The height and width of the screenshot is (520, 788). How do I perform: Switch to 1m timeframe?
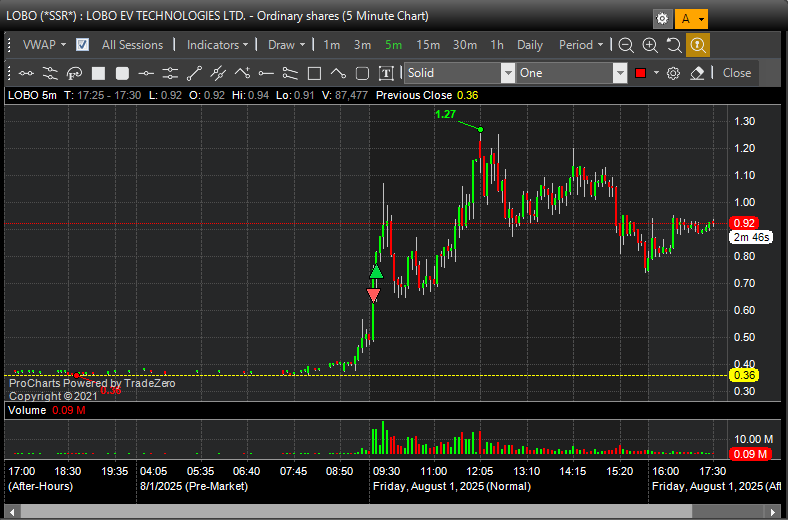[x=332, y=45]
